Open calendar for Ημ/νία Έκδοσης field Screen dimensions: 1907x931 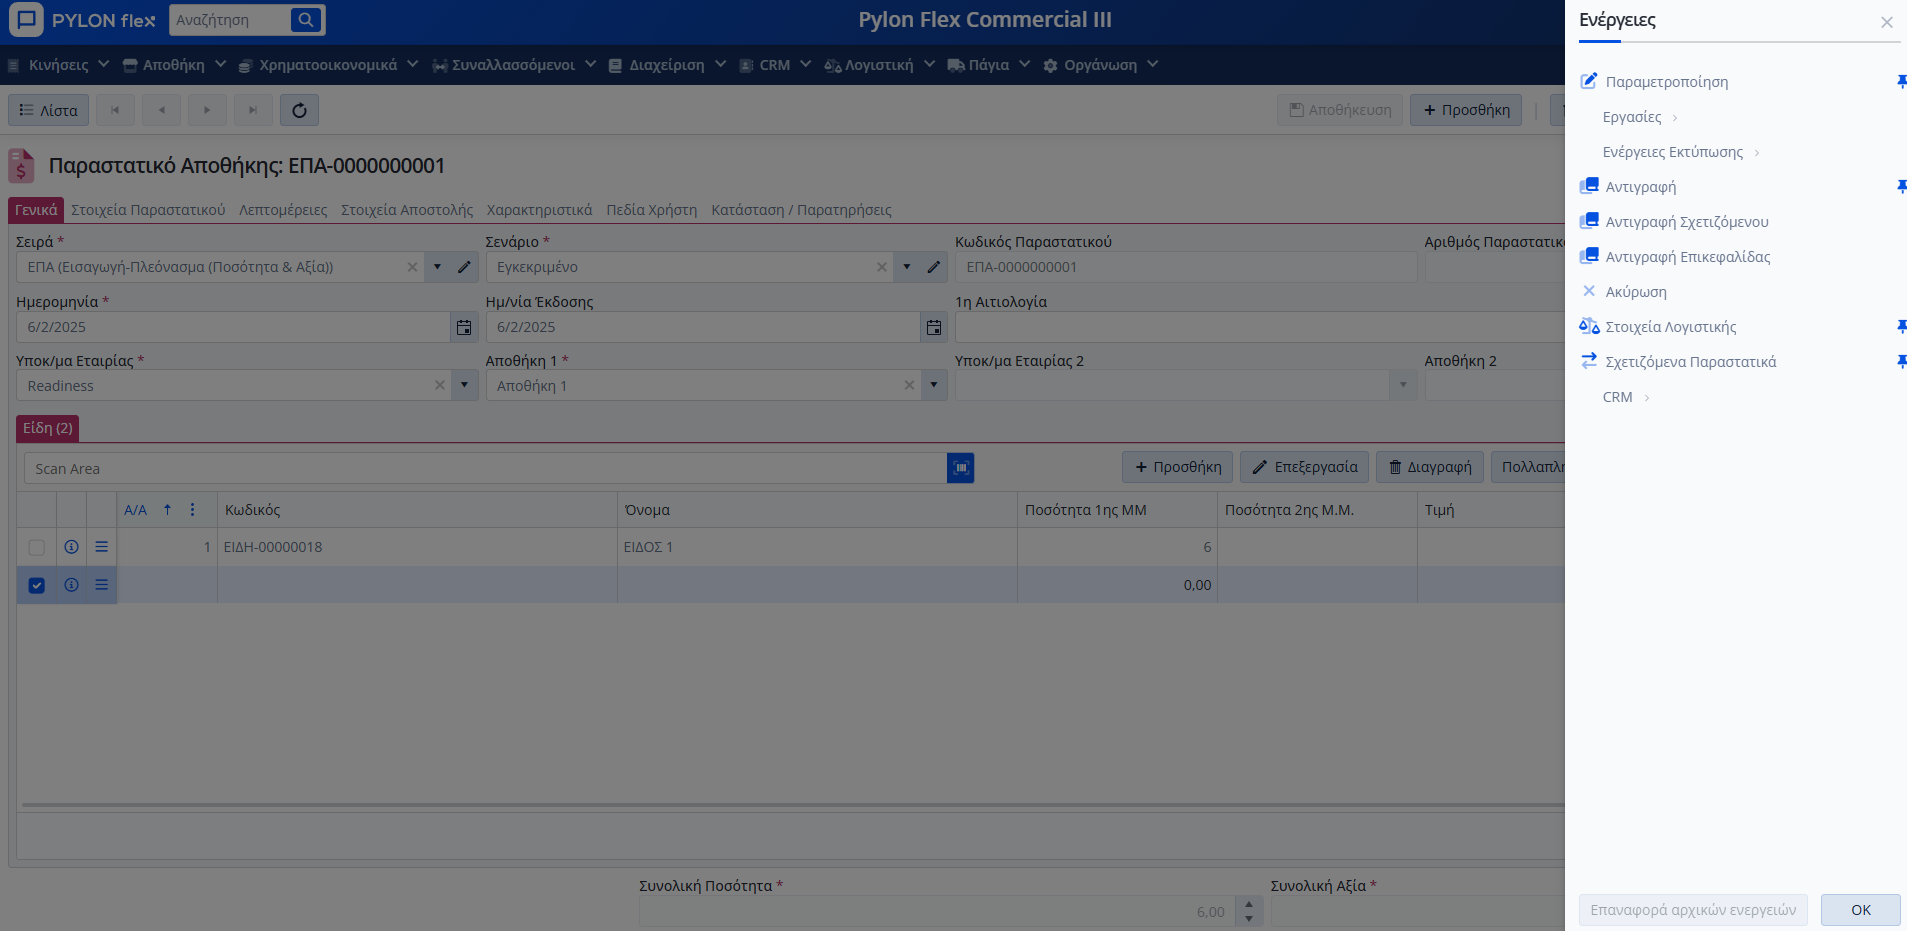[933, 327]
